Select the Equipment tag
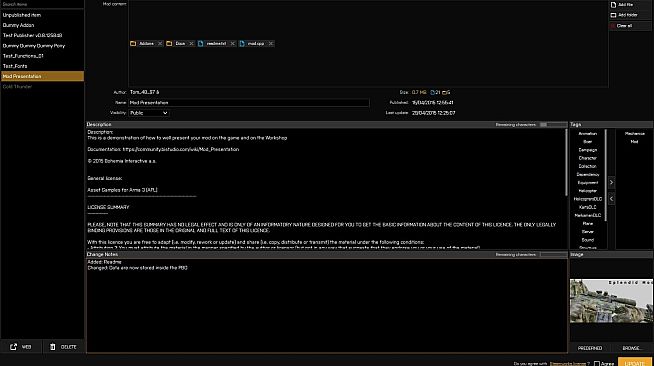Image resolution: width=654 pixels, height=366 pixels. coord(587,183)
